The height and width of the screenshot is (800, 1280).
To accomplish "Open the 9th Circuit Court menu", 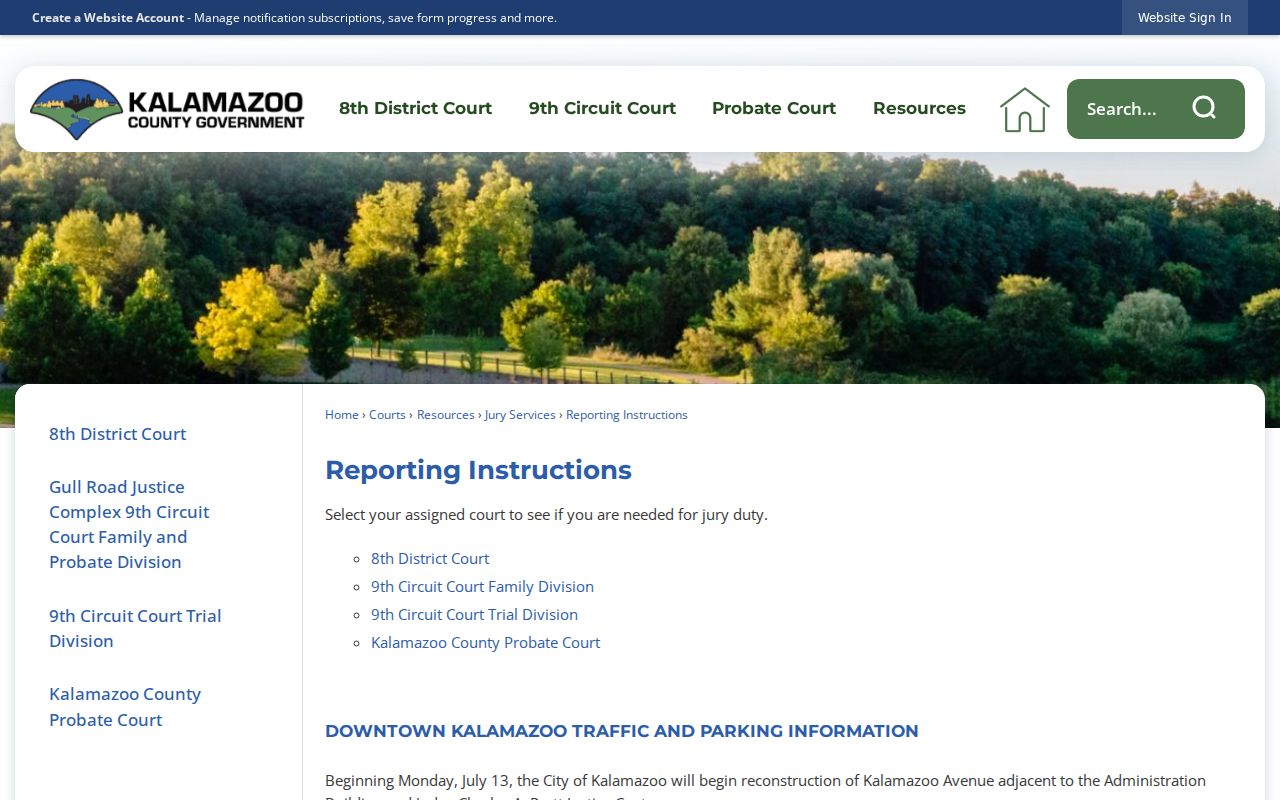I will point(602,108).
